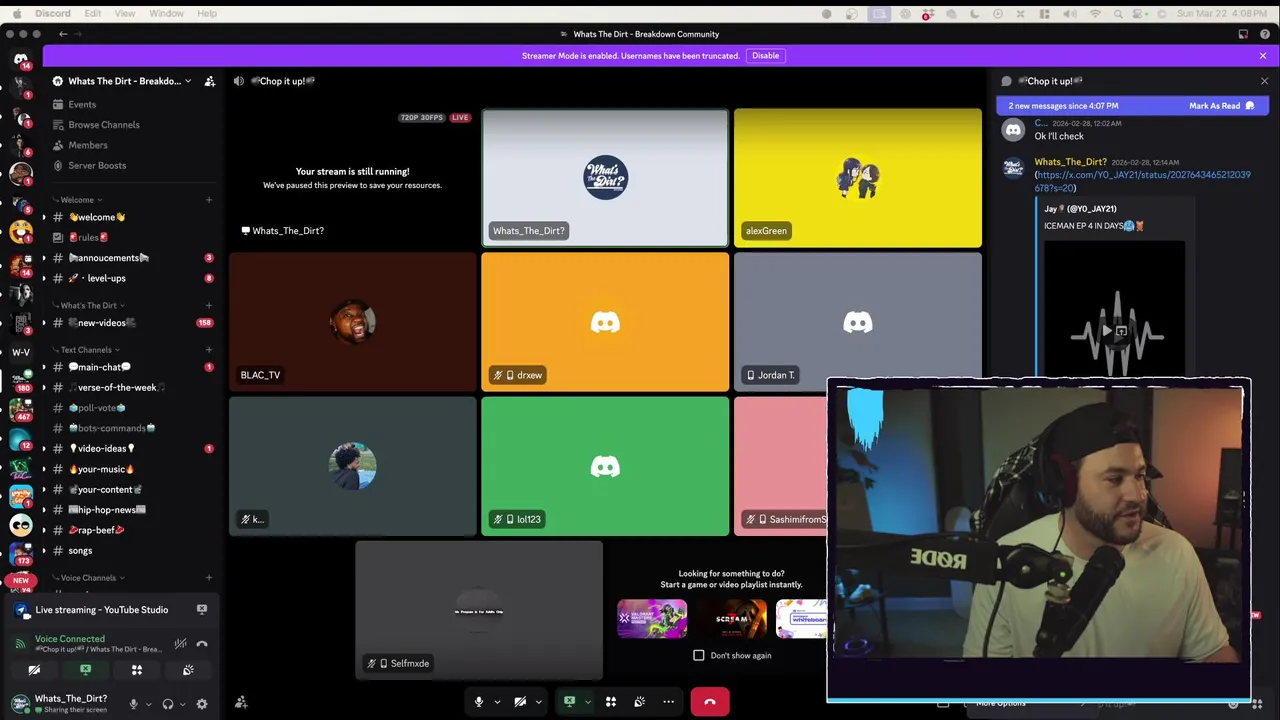Screen dimensions: 1280x720
Task: Invite friends to the voice channel
Action: tap(241, 702)
